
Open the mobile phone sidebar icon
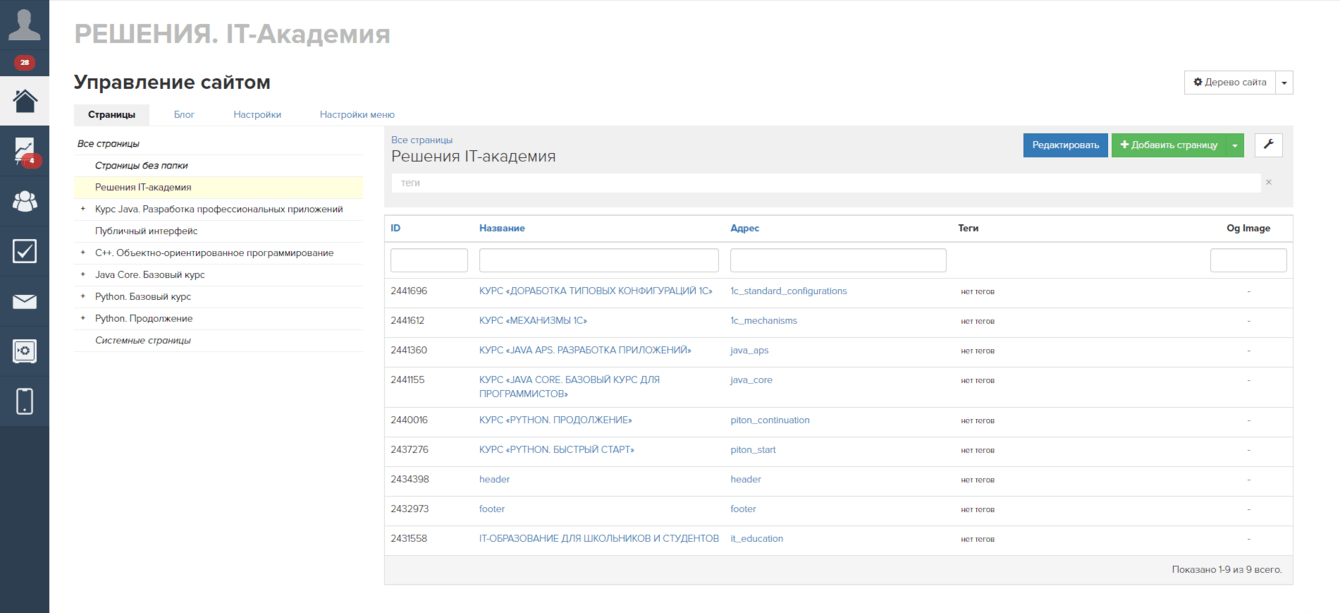click(24, 401)
